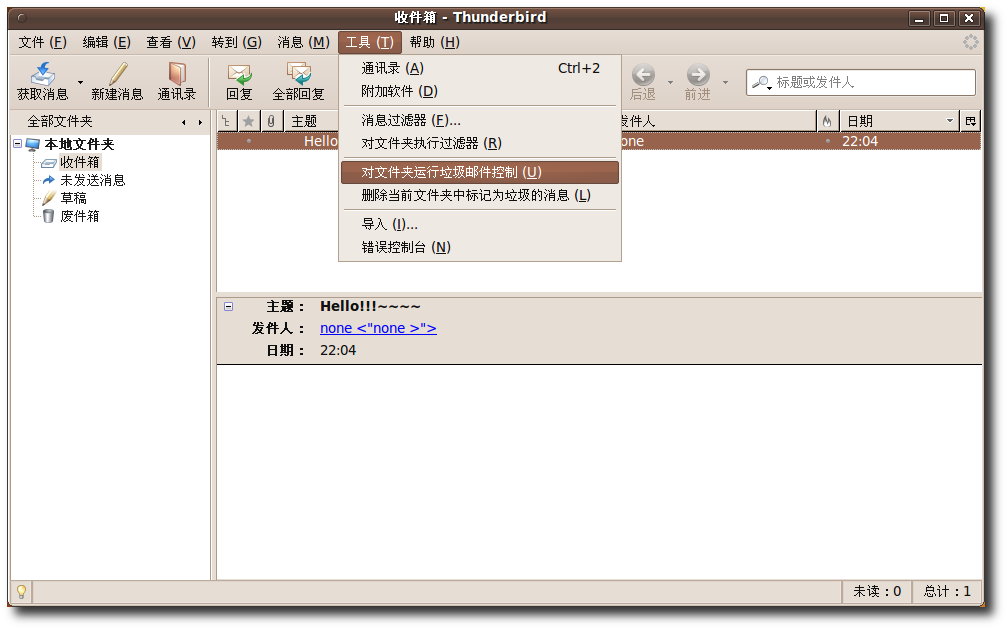Click the Hello!!!~~~~ subject text in header
This screenshot has width=1008, height=630.
point(370,307)
